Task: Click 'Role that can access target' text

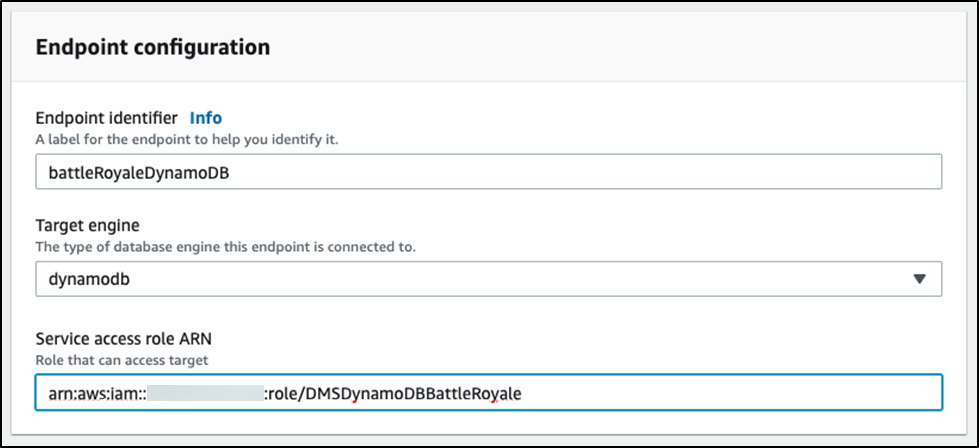Action: click(122, 360)
